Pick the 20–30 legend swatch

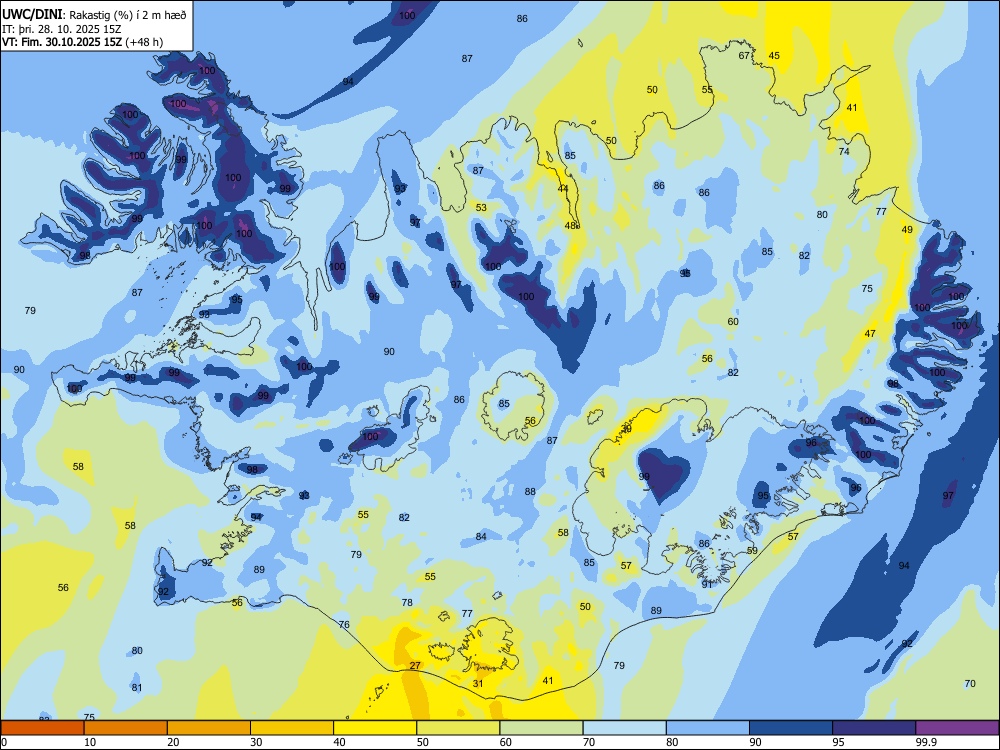click(209, 728)
